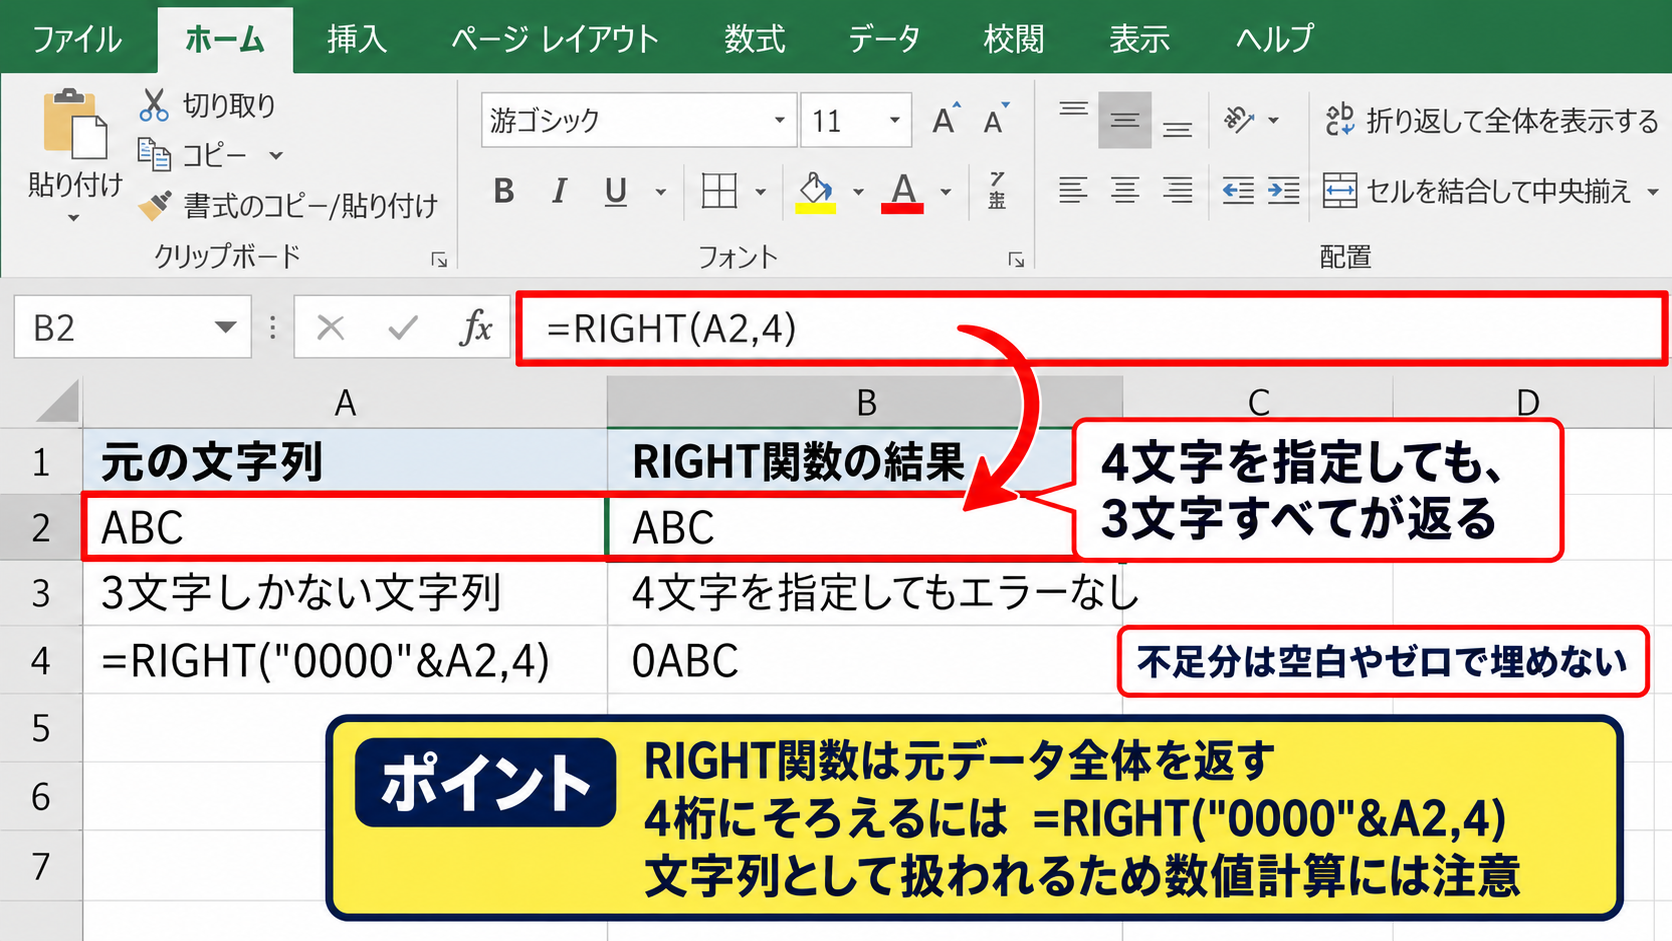Switch to the 挿入 tab

[x=357, y=39]
